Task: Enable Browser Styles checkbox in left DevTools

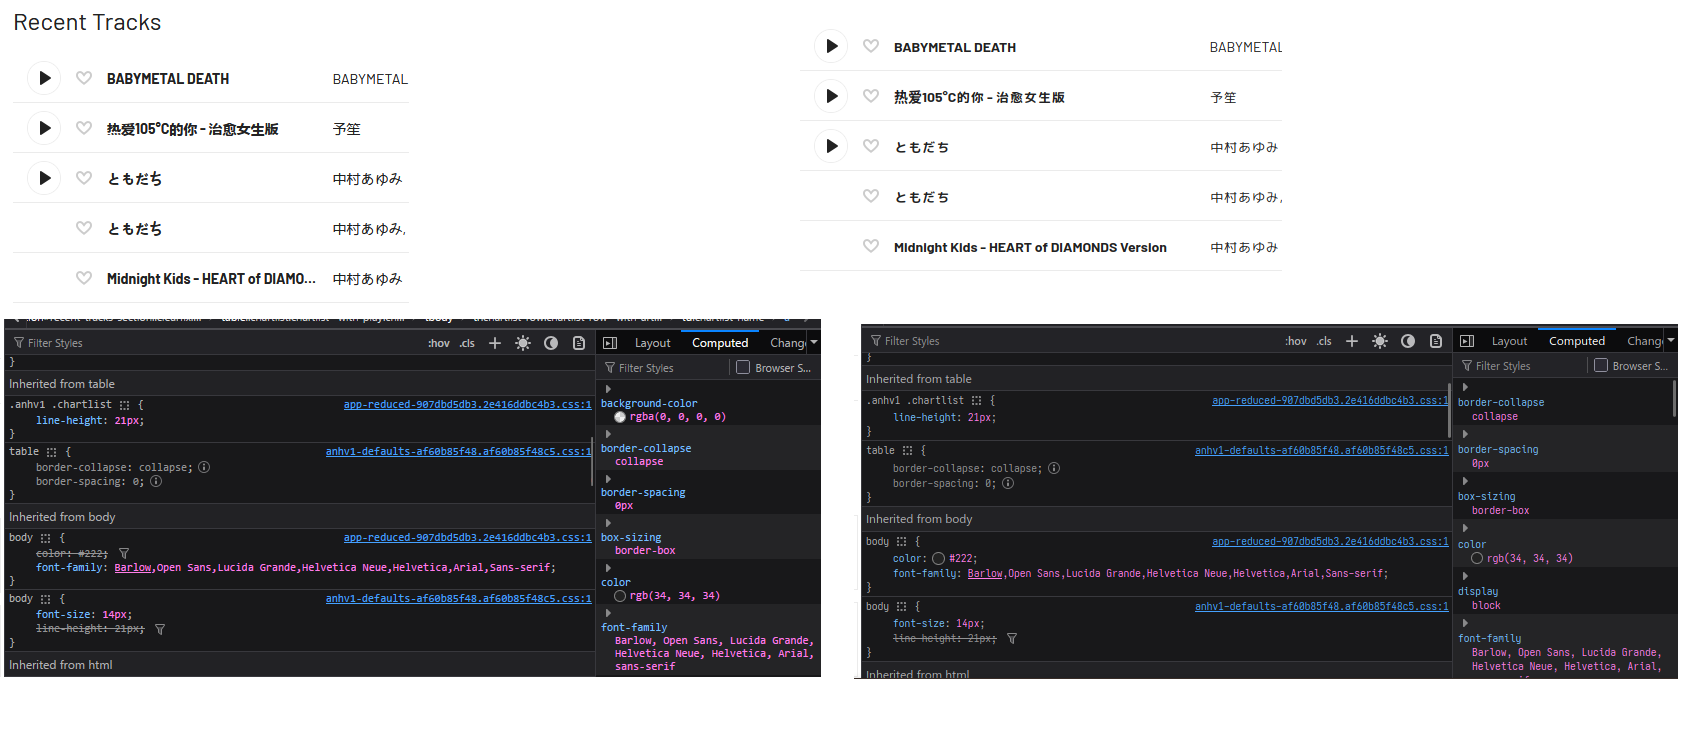Action: 743,367
